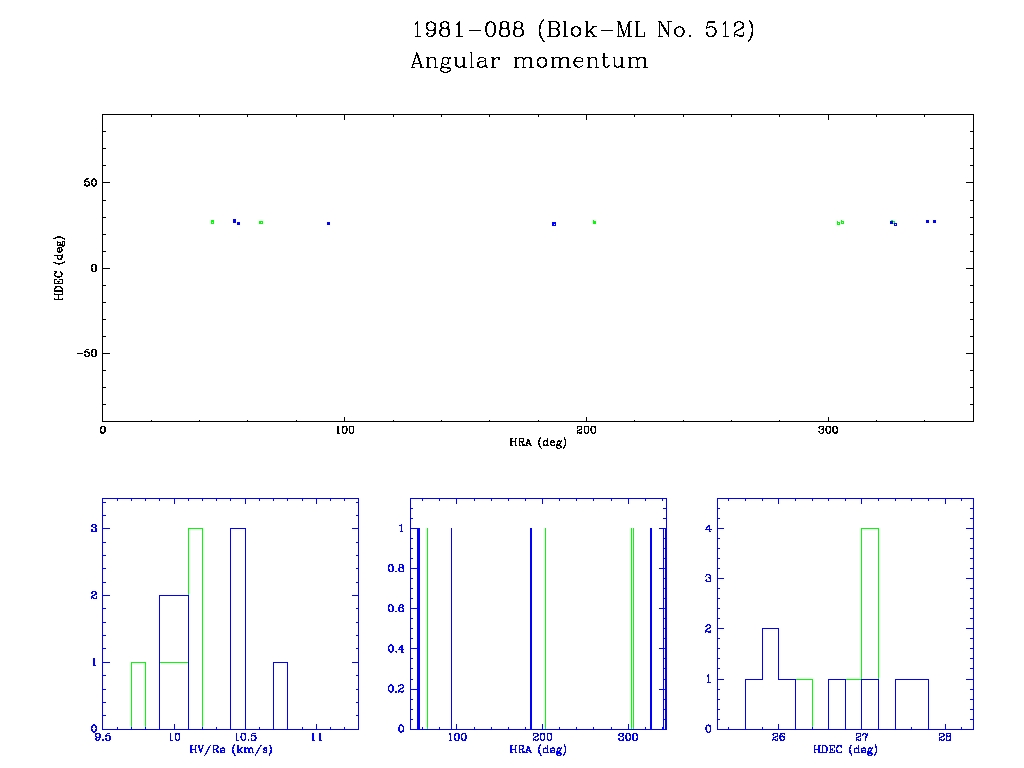Viewport: 1024px width, 768px height.
Task: Select the '10.5' tick on HV/Re histogram
Action: click(246, 737)
